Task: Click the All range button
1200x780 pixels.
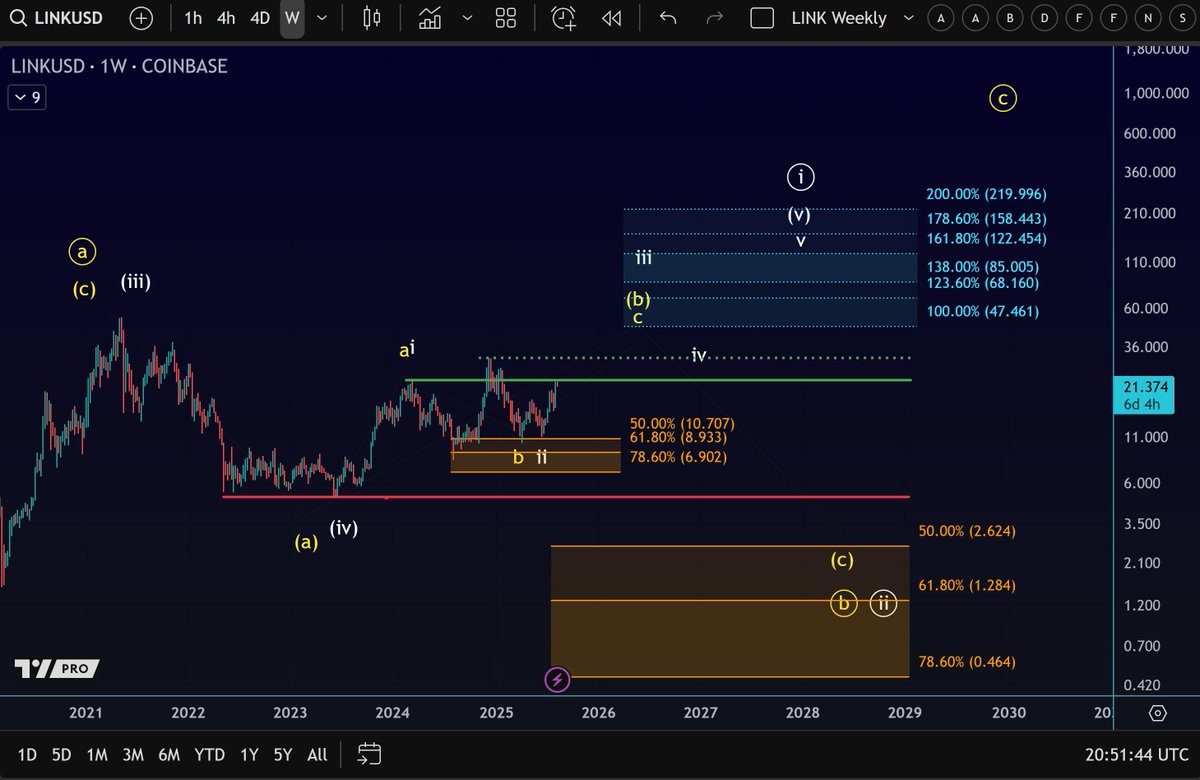Action: 317,755
